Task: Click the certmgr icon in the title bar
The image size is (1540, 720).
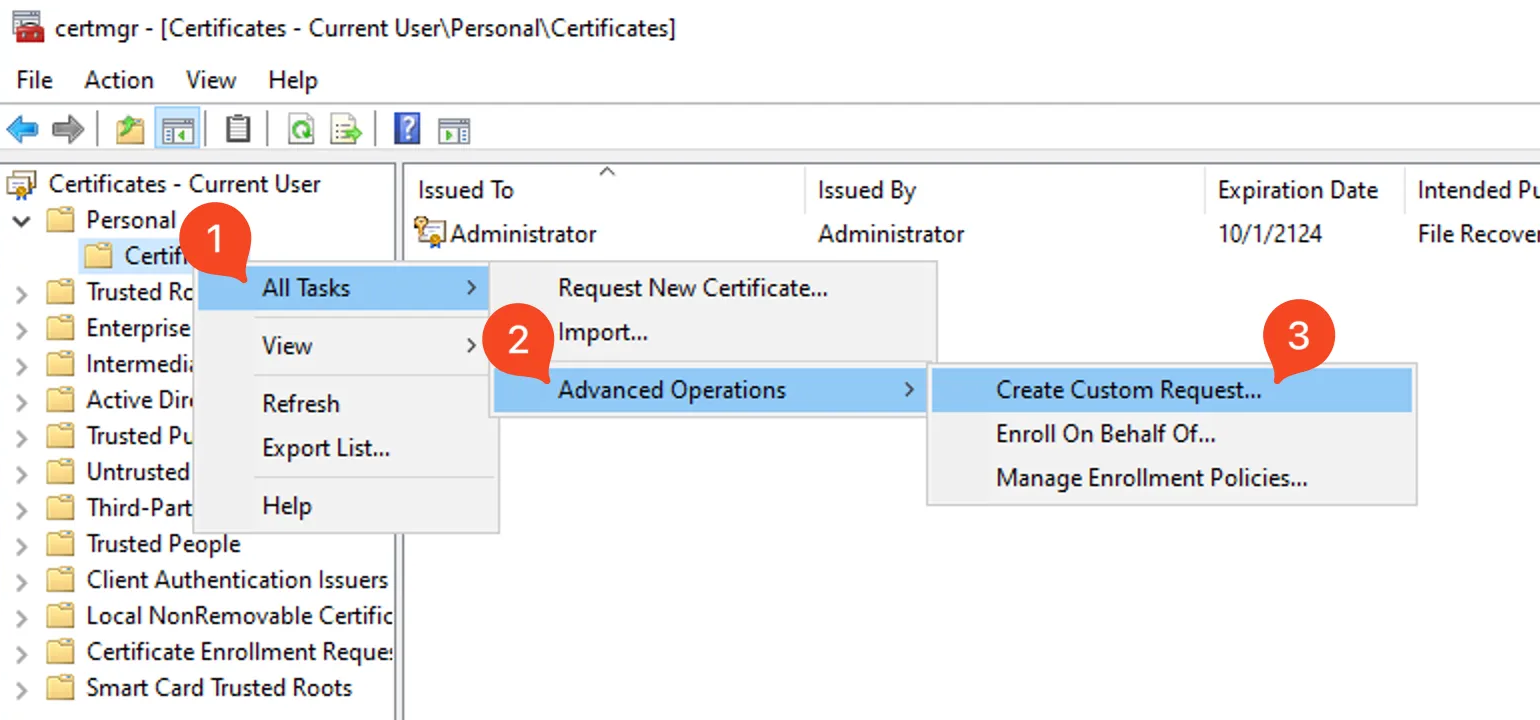Action: [x=28, y=25]
